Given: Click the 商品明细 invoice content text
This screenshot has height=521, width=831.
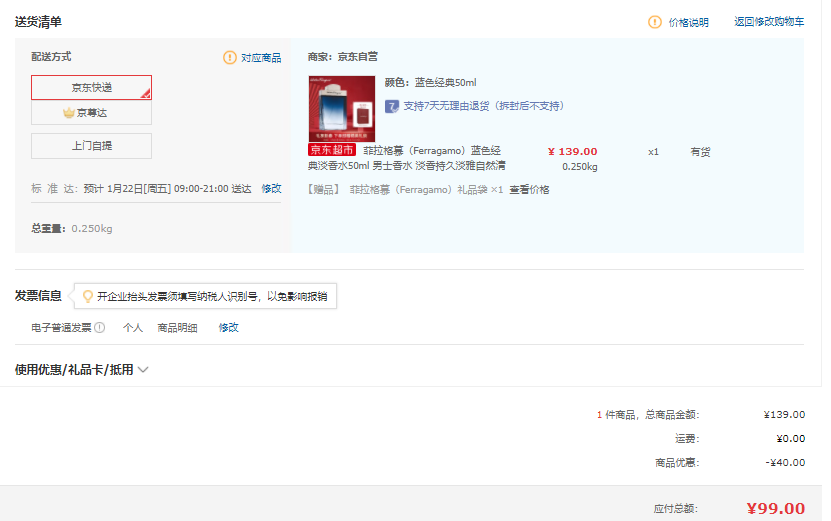Looking at the screenshot, I should click(x=177, y=328).
